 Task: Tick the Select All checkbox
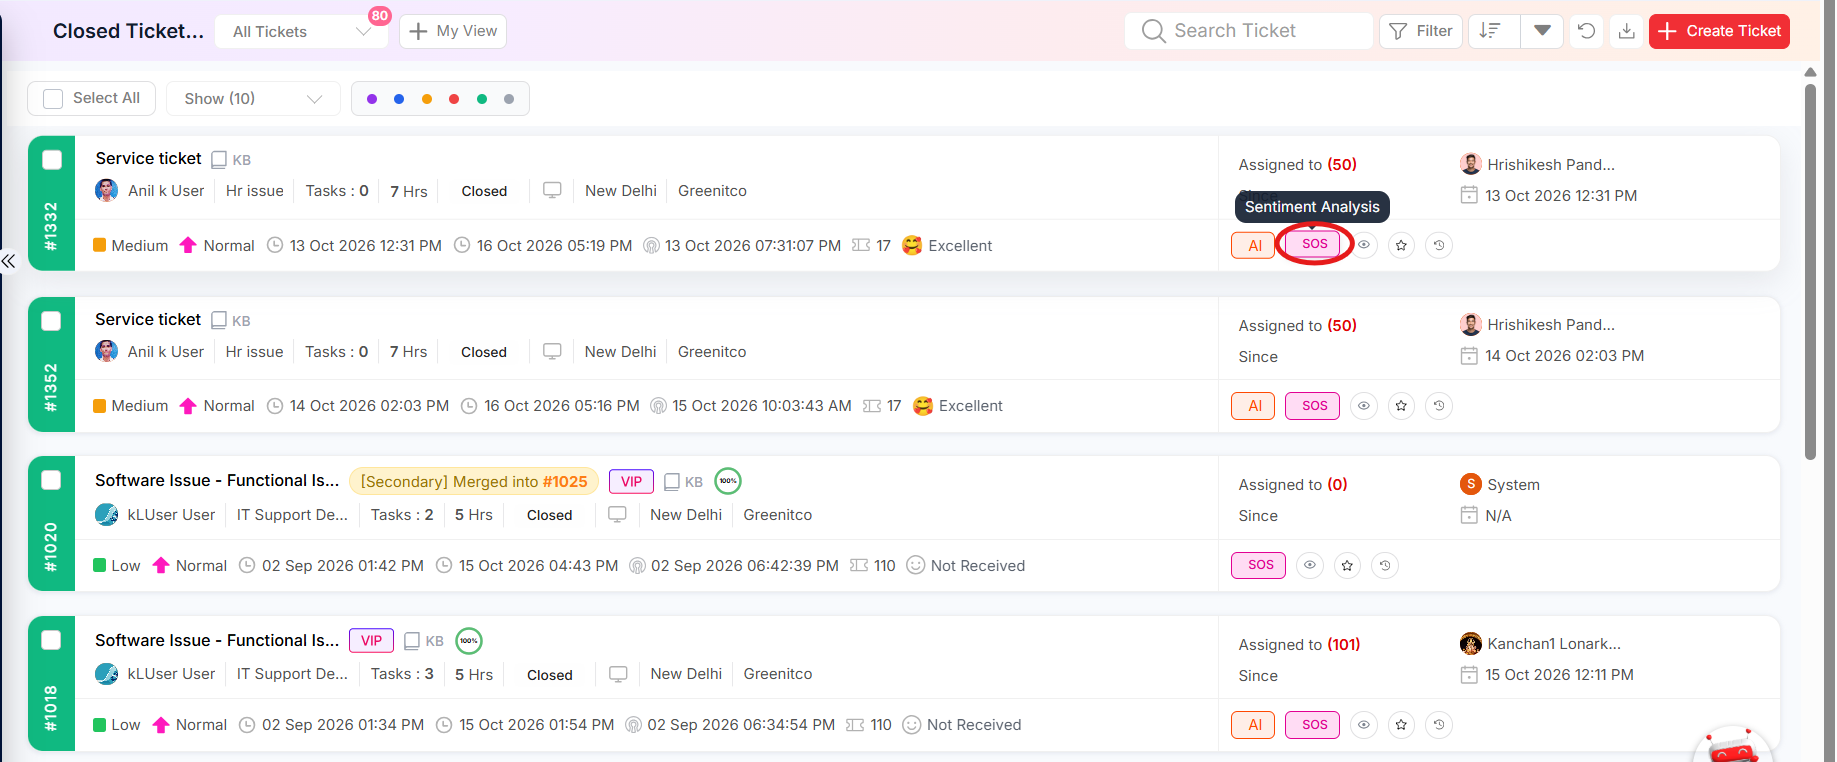click(54, 98)
